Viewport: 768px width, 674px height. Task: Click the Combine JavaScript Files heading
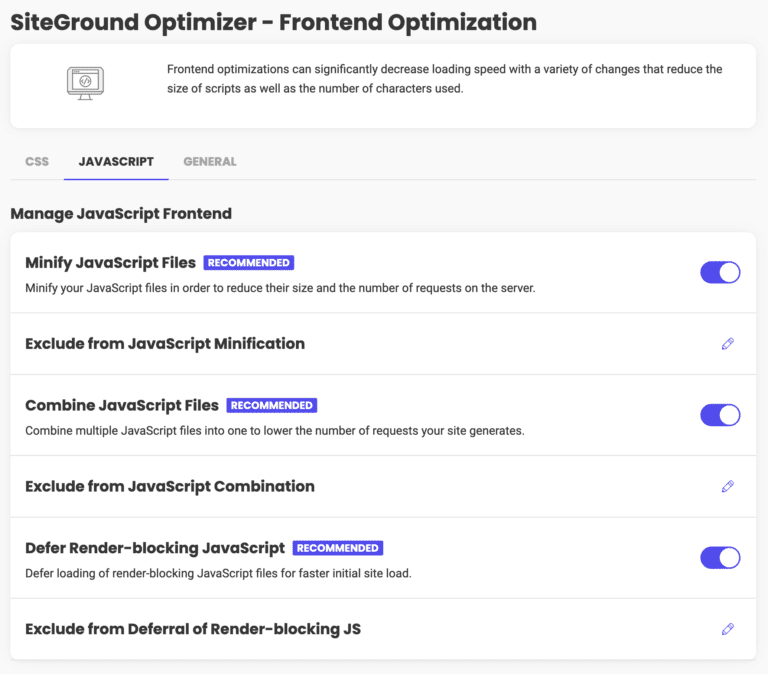pyautogui.click(x=122, y=406)
